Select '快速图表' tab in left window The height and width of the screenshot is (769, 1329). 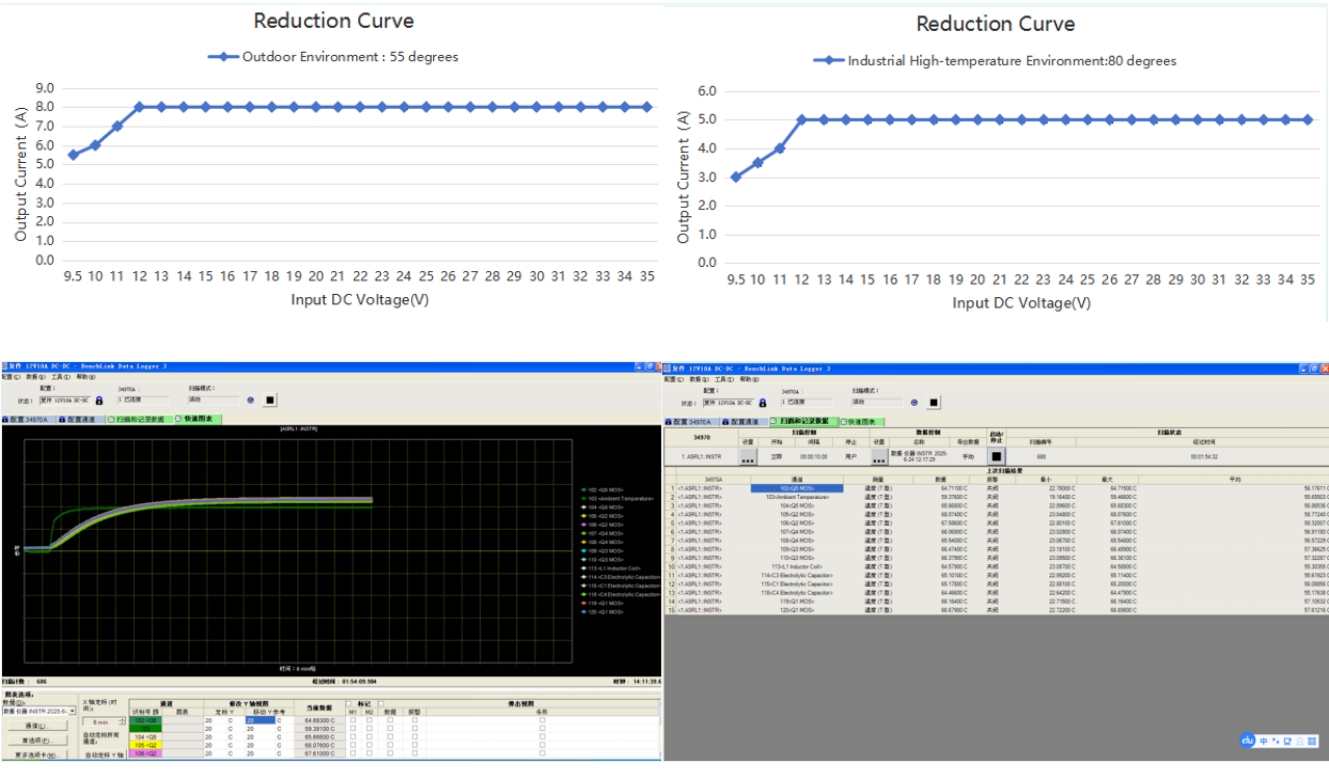(x=197, y=419)
